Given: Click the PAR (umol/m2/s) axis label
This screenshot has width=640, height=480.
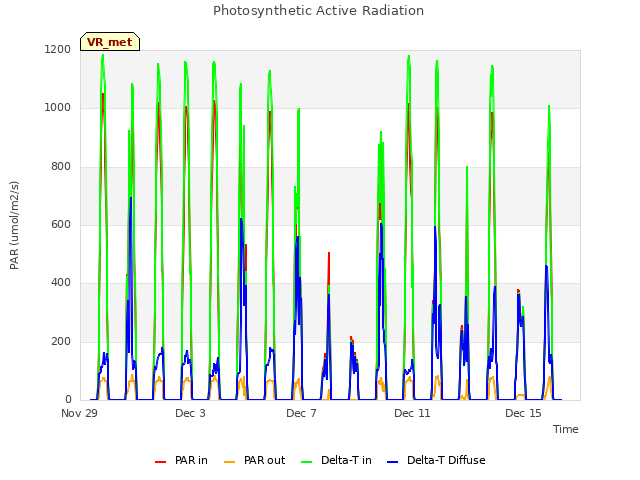Looking at the screenshot, I should click(x=14, y=225).
